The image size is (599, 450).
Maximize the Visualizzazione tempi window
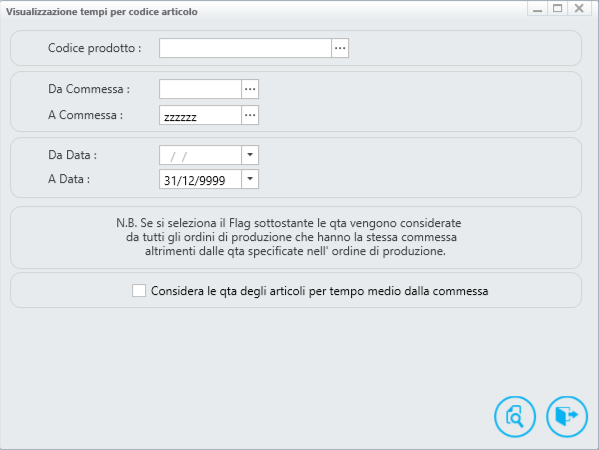point(557,8)
